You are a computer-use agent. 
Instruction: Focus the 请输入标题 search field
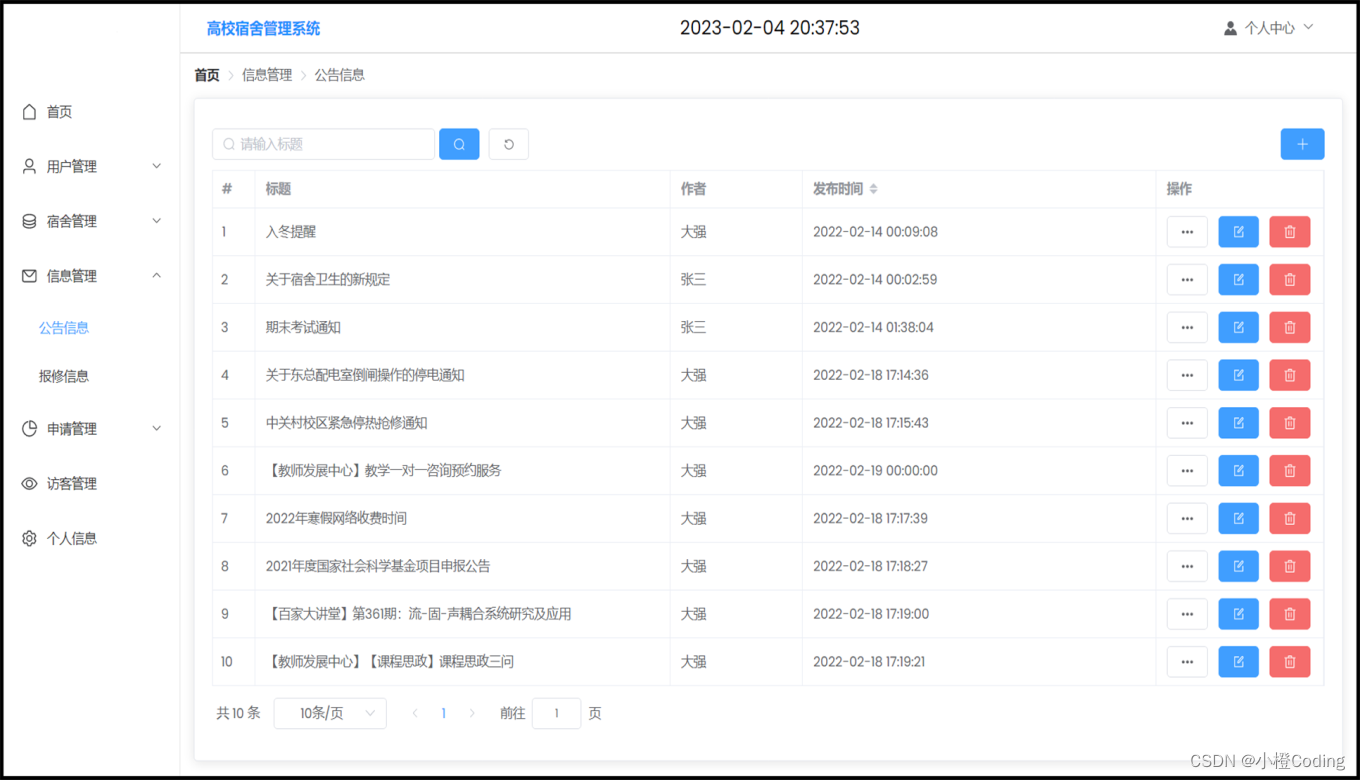pos(323,144)
